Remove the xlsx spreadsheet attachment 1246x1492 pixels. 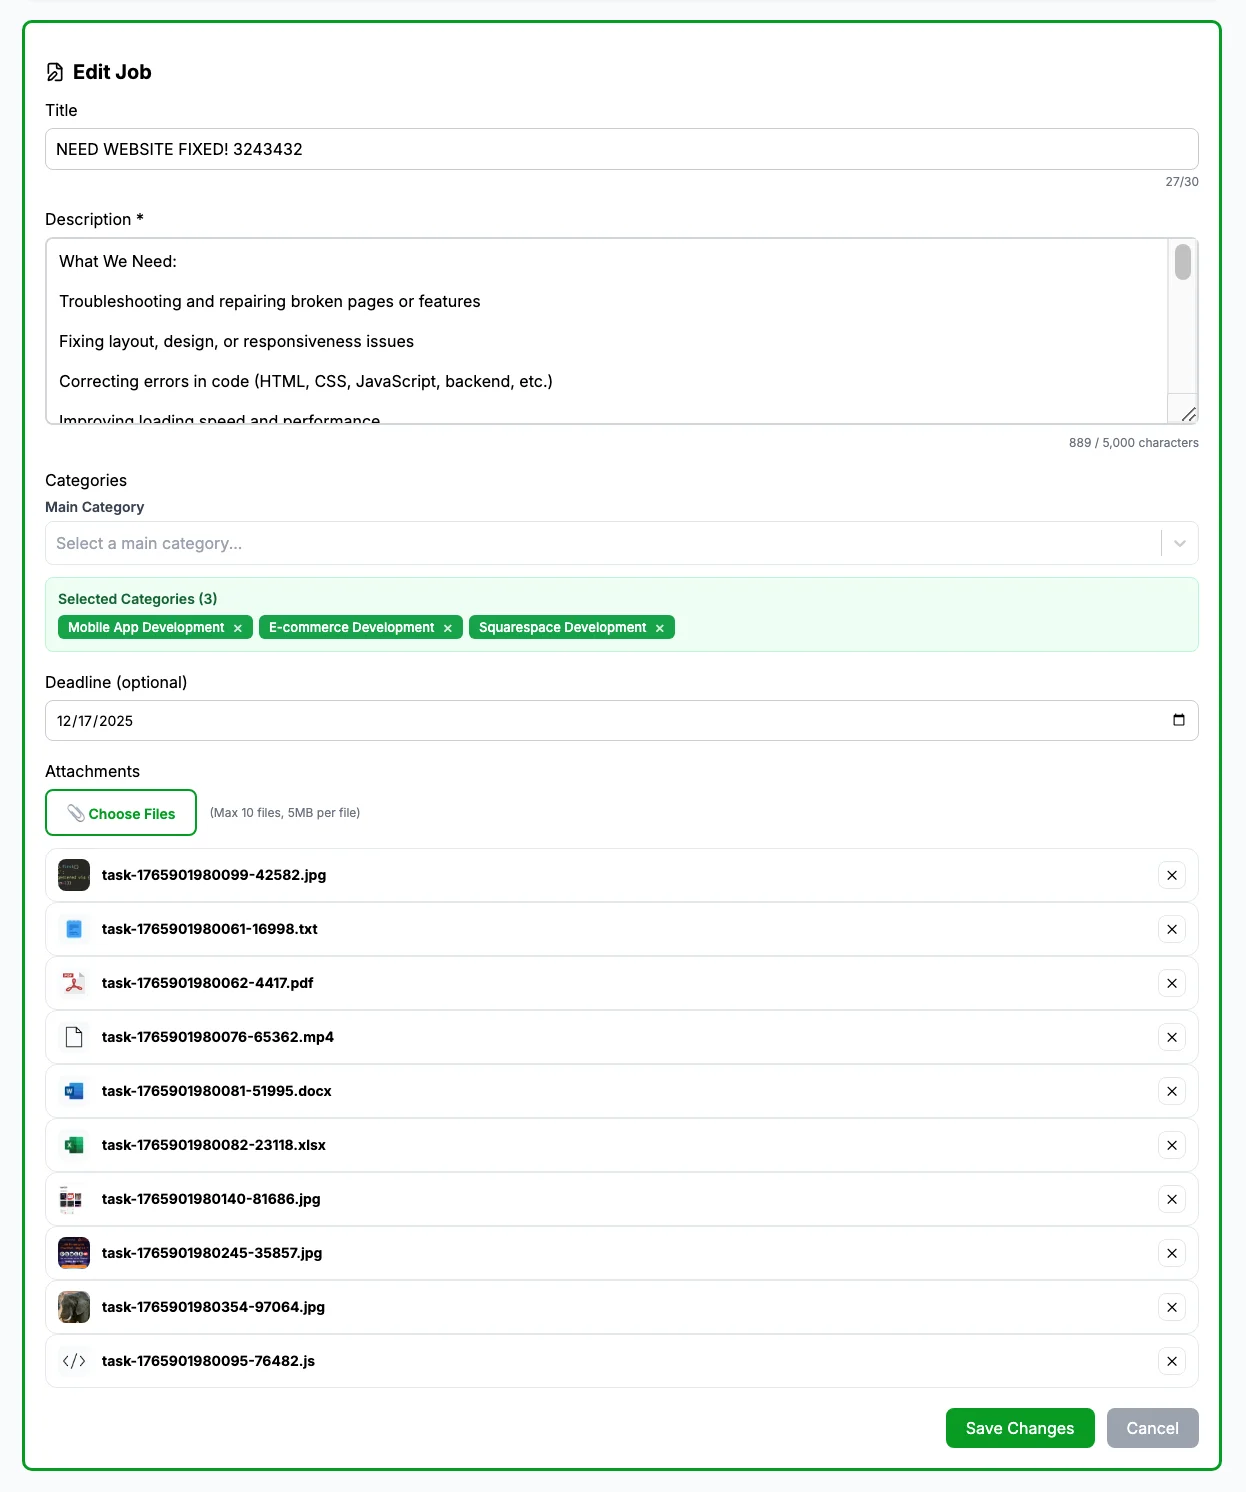pyautogui.click(x=1172, y=1145)
